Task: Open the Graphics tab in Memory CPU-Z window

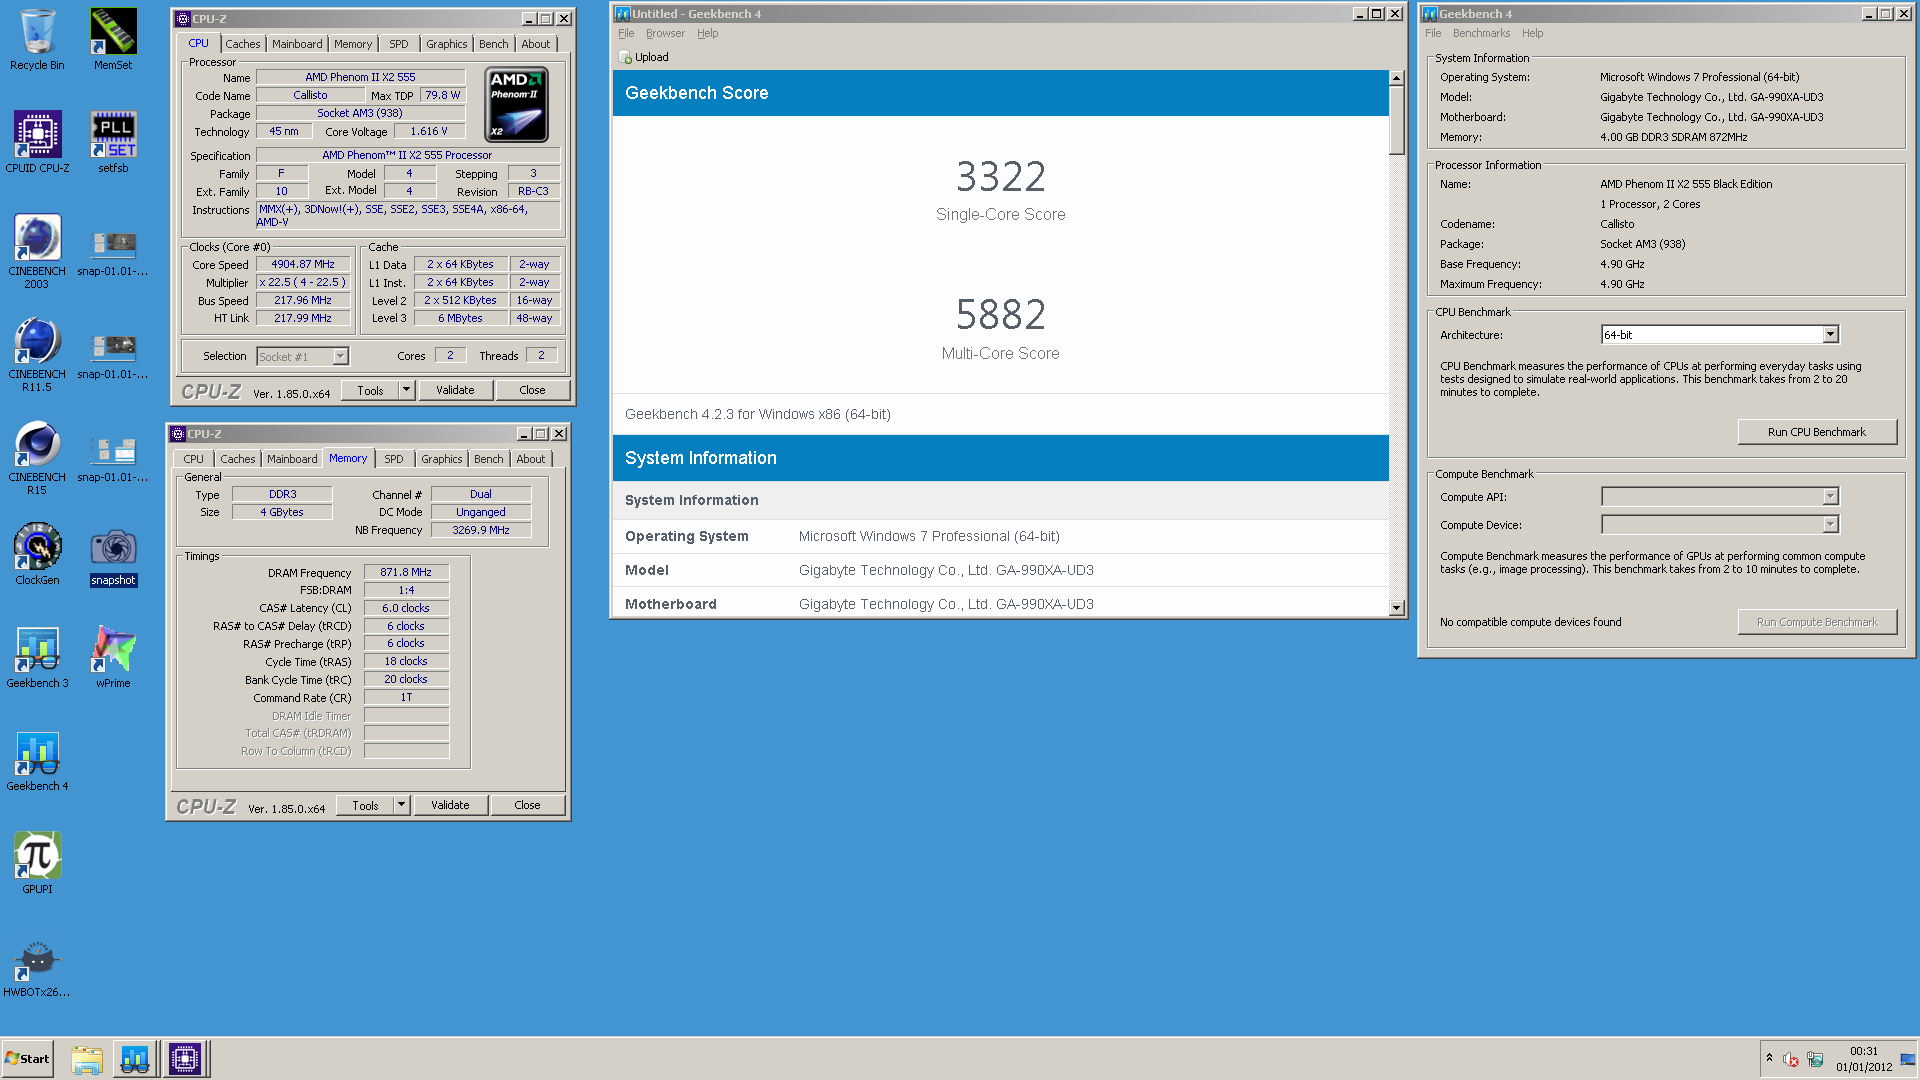Action: pos(442,459)
